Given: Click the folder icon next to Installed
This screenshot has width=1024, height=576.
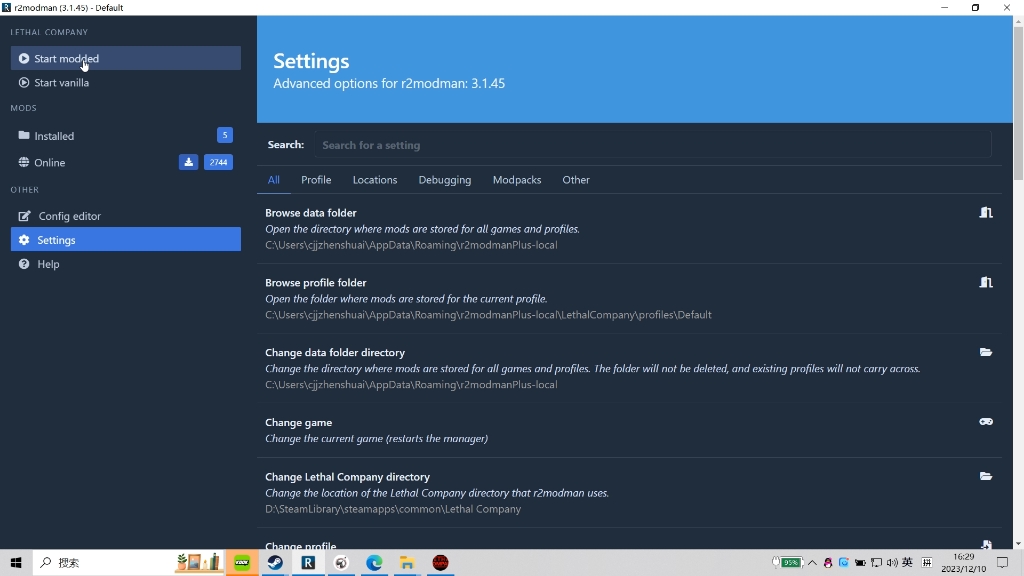Looking at the screenshot, I should pyautogui.click(x=24, y=135).
